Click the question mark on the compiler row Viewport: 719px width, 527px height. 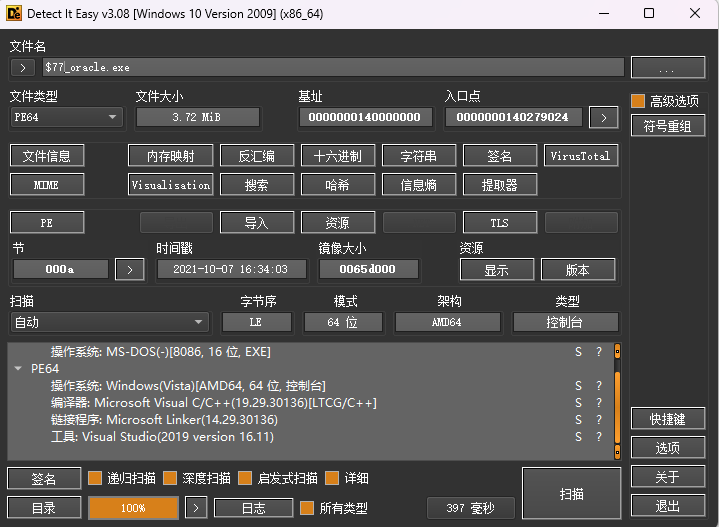tap(599, 403)
